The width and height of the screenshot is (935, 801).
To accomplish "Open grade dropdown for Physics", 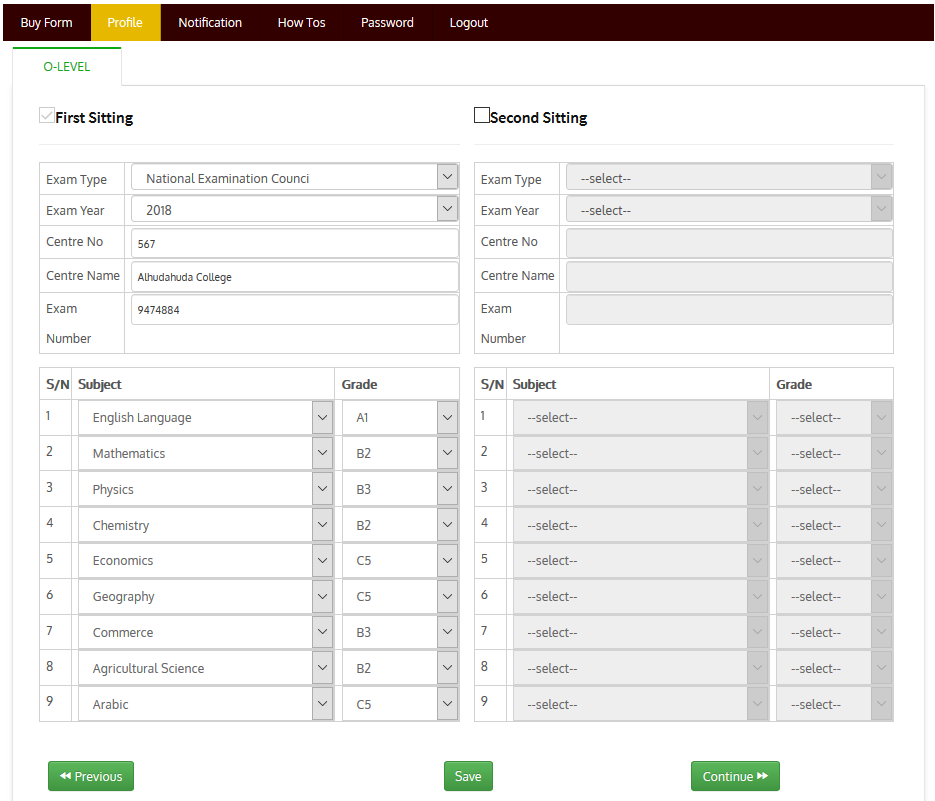I will [x=400, y=489].
